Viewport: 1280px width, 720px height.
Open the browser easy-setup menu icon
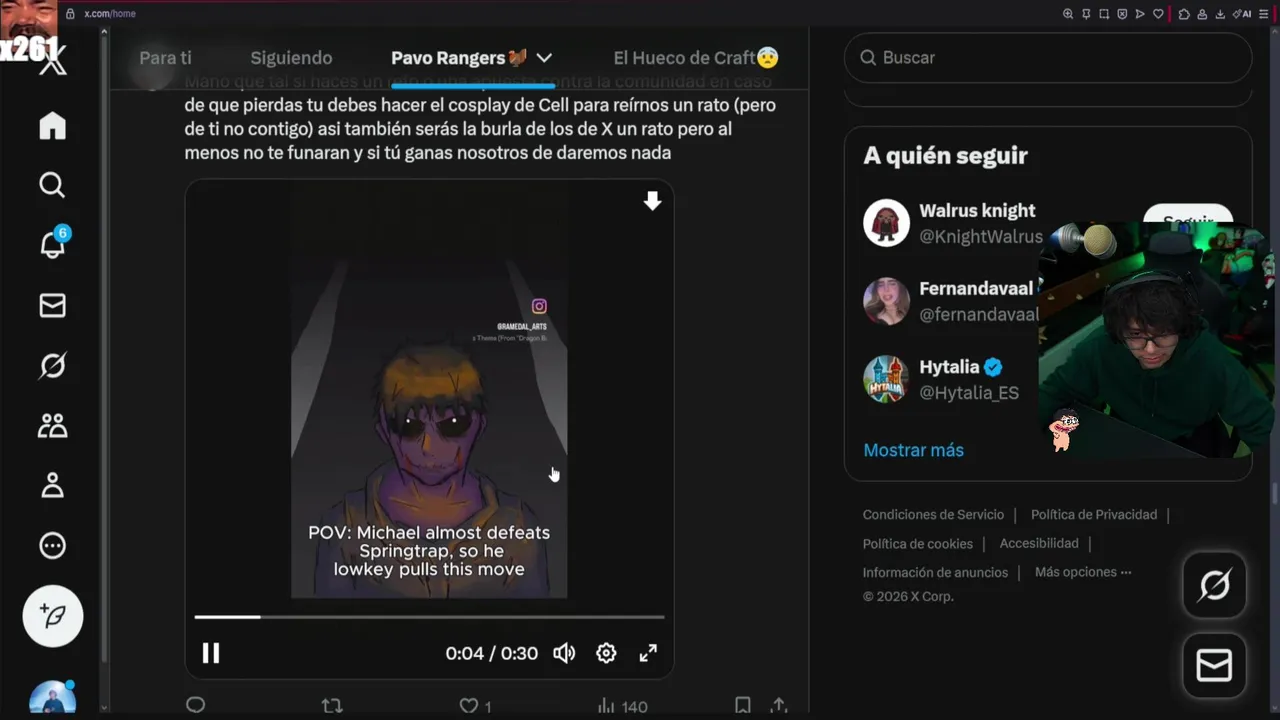point(1264,14)
